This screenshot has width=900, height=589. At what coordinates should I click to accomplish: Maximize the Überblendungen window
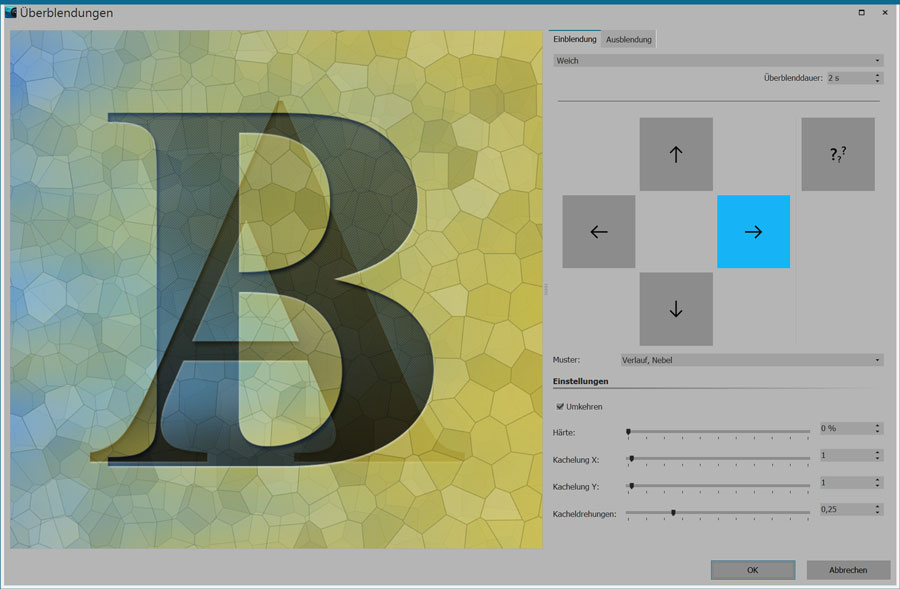pyautogui.click(x=861, y=12)
